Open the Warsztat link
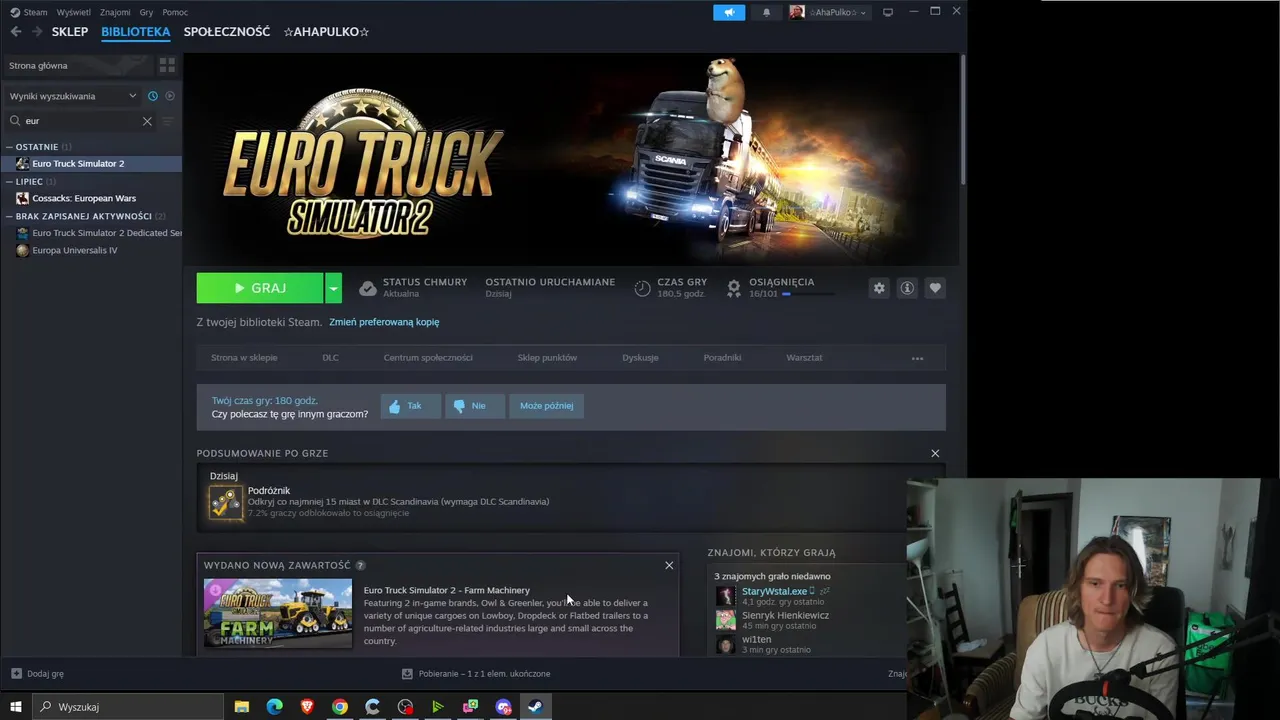This screenshot has height=720, width=1280. (x=804, y=358)
